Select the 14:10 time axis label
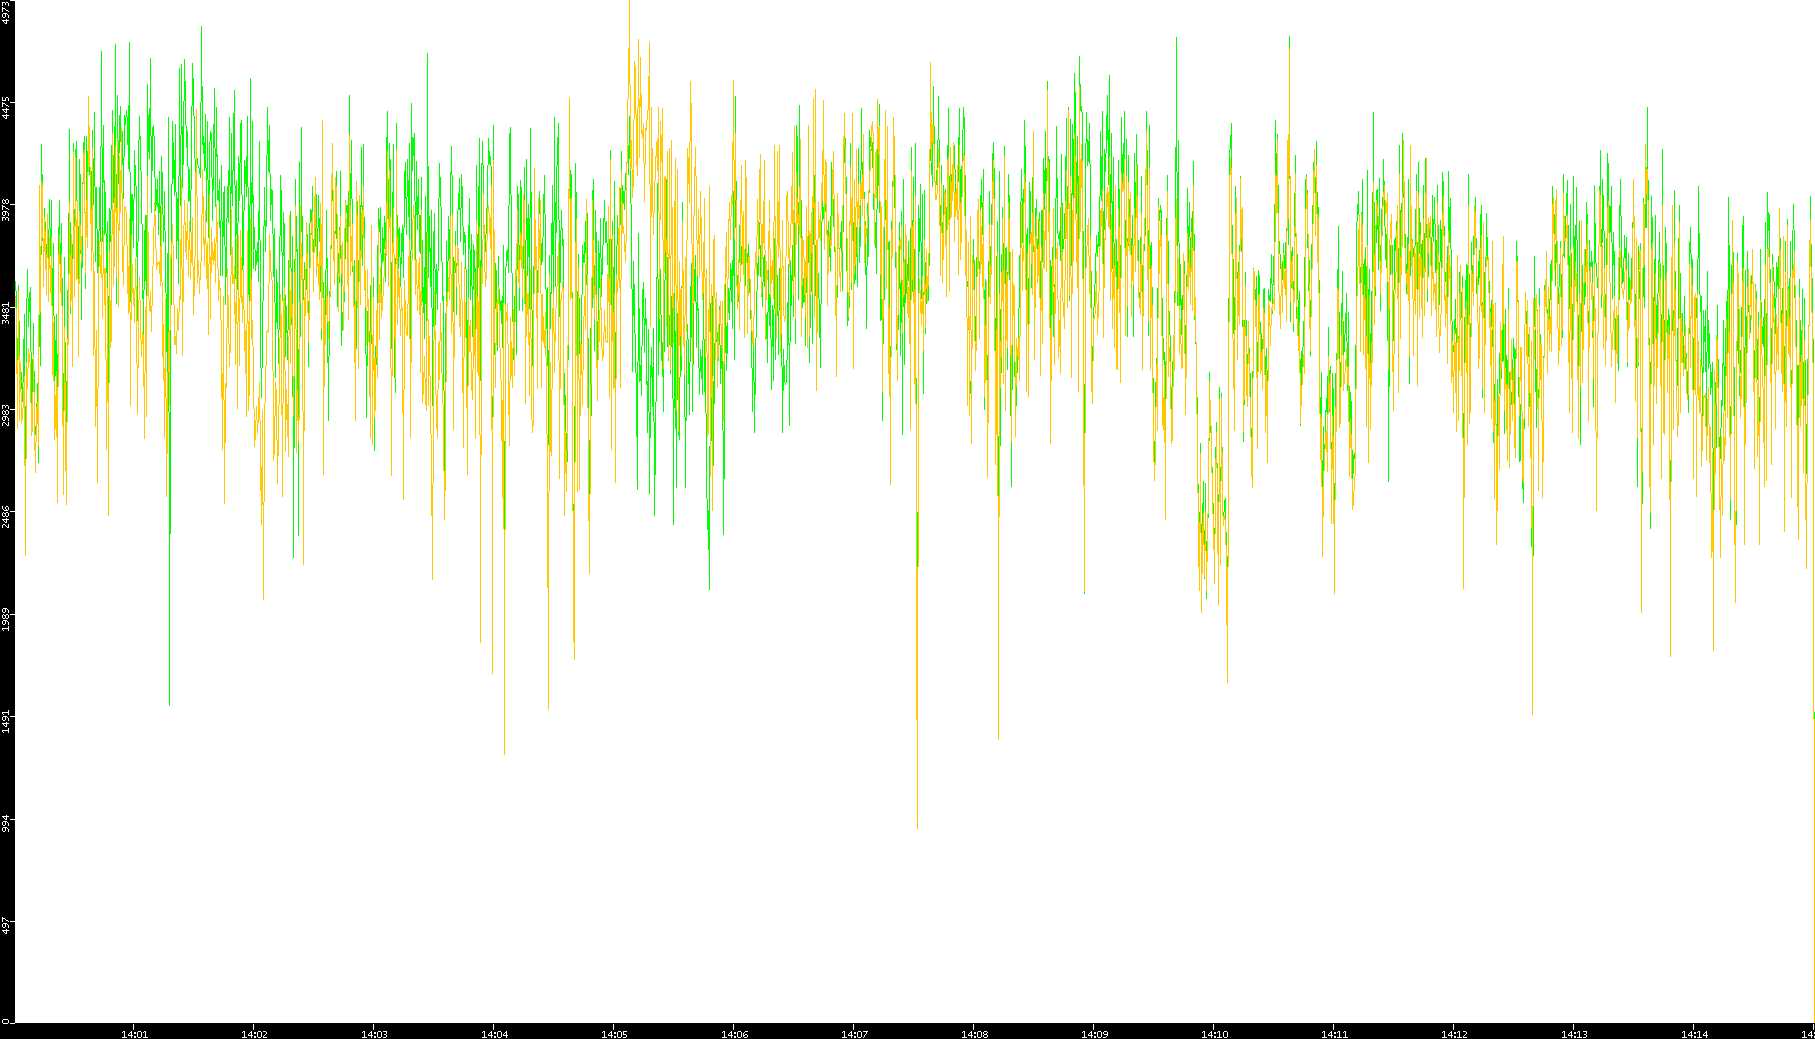The image size is (1815, 1039). [1214, 1034]
